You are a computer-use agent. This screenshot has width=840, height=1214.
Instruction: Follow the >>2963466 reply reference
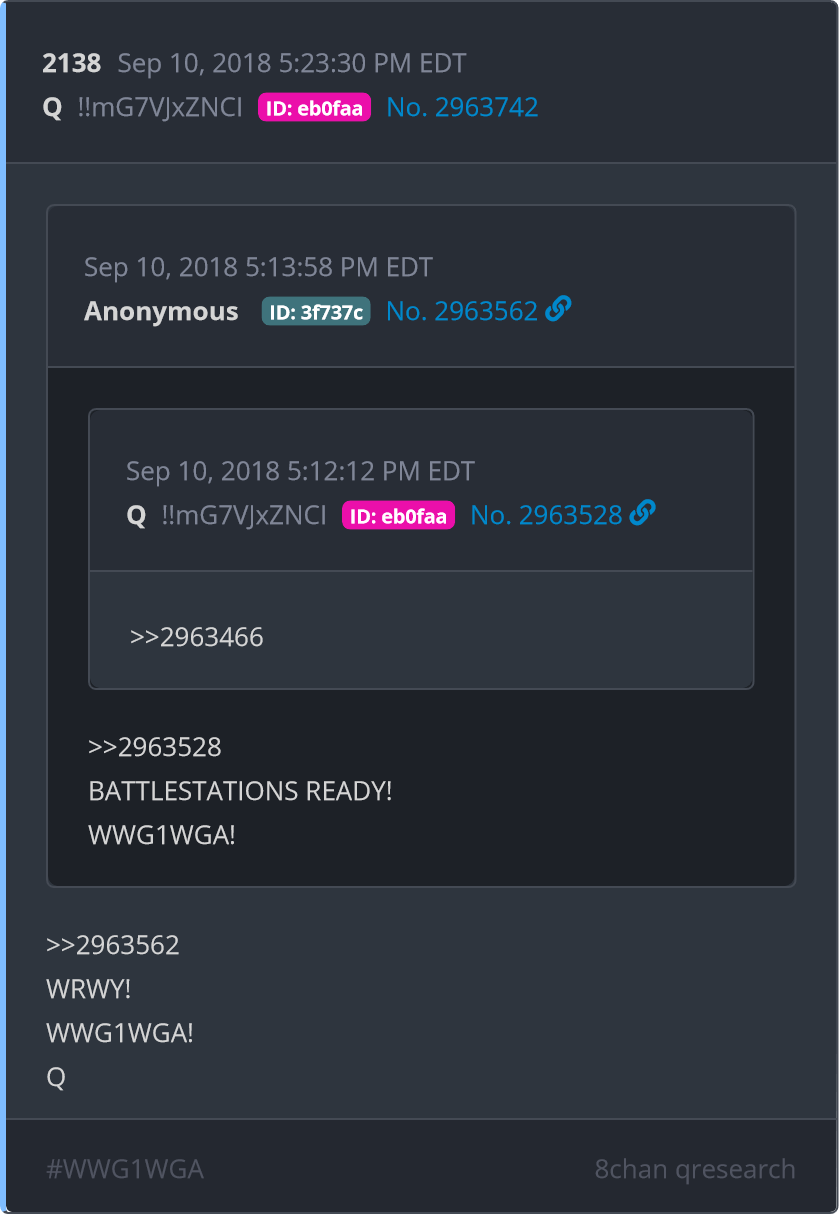pyautogui.click(x=197, y=637)
